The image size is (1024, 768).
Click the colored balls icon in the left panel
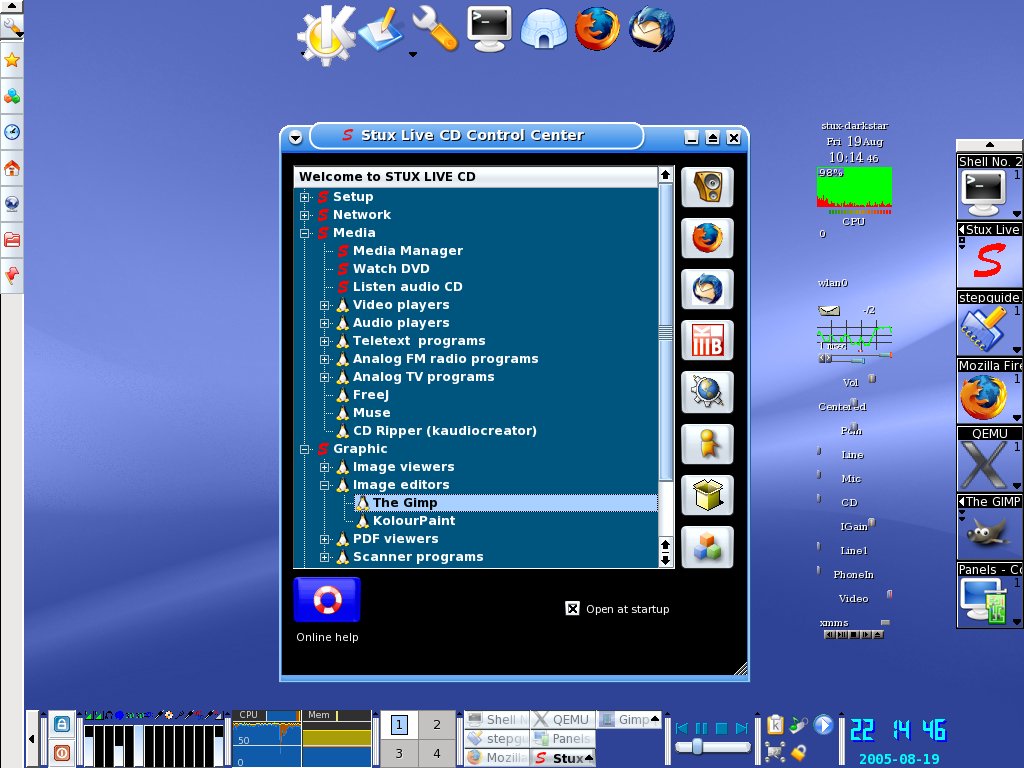click(x=12, y=97)
